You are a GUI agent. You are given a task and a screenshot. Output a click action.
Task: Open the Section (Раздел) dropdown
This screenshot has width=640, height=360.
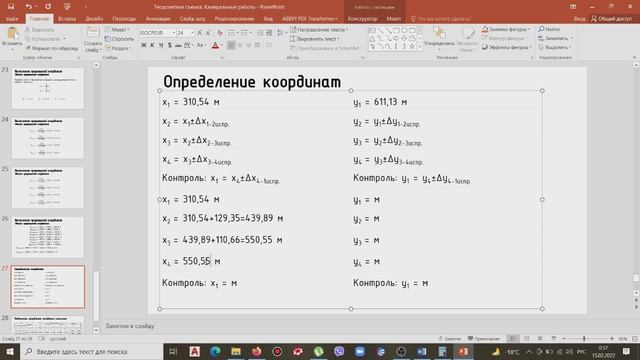(118, 48)
